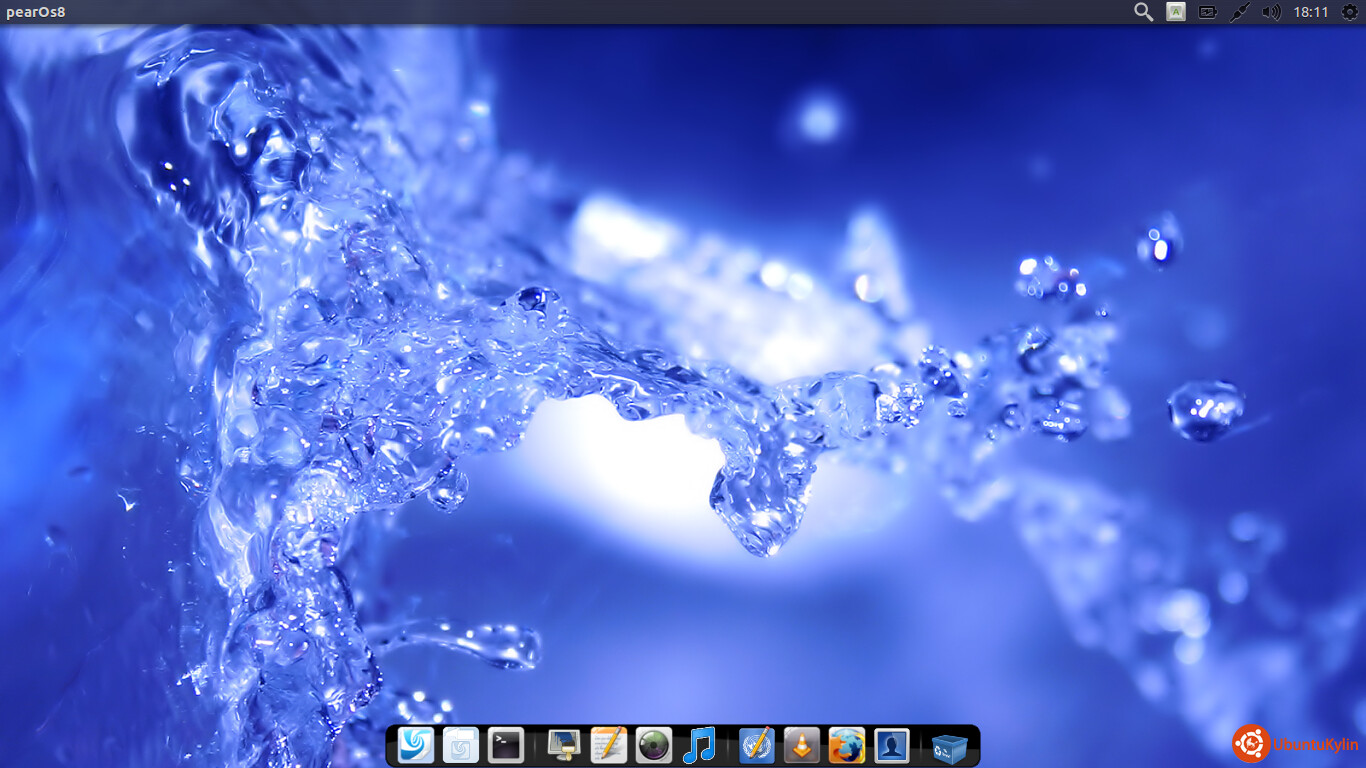Open the network connection menu
The height and width of the screenshot is (768, 1366).
click(x=1240, y=12)
